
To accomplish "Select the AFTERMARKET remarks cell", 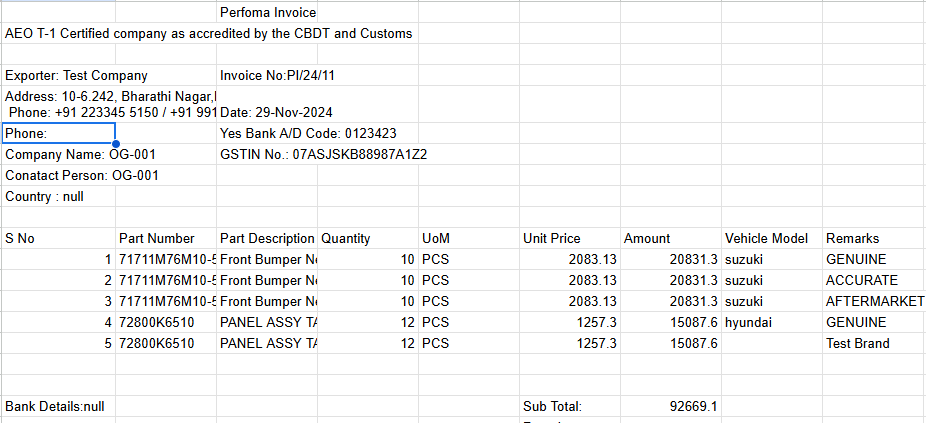I will point(870,302).
